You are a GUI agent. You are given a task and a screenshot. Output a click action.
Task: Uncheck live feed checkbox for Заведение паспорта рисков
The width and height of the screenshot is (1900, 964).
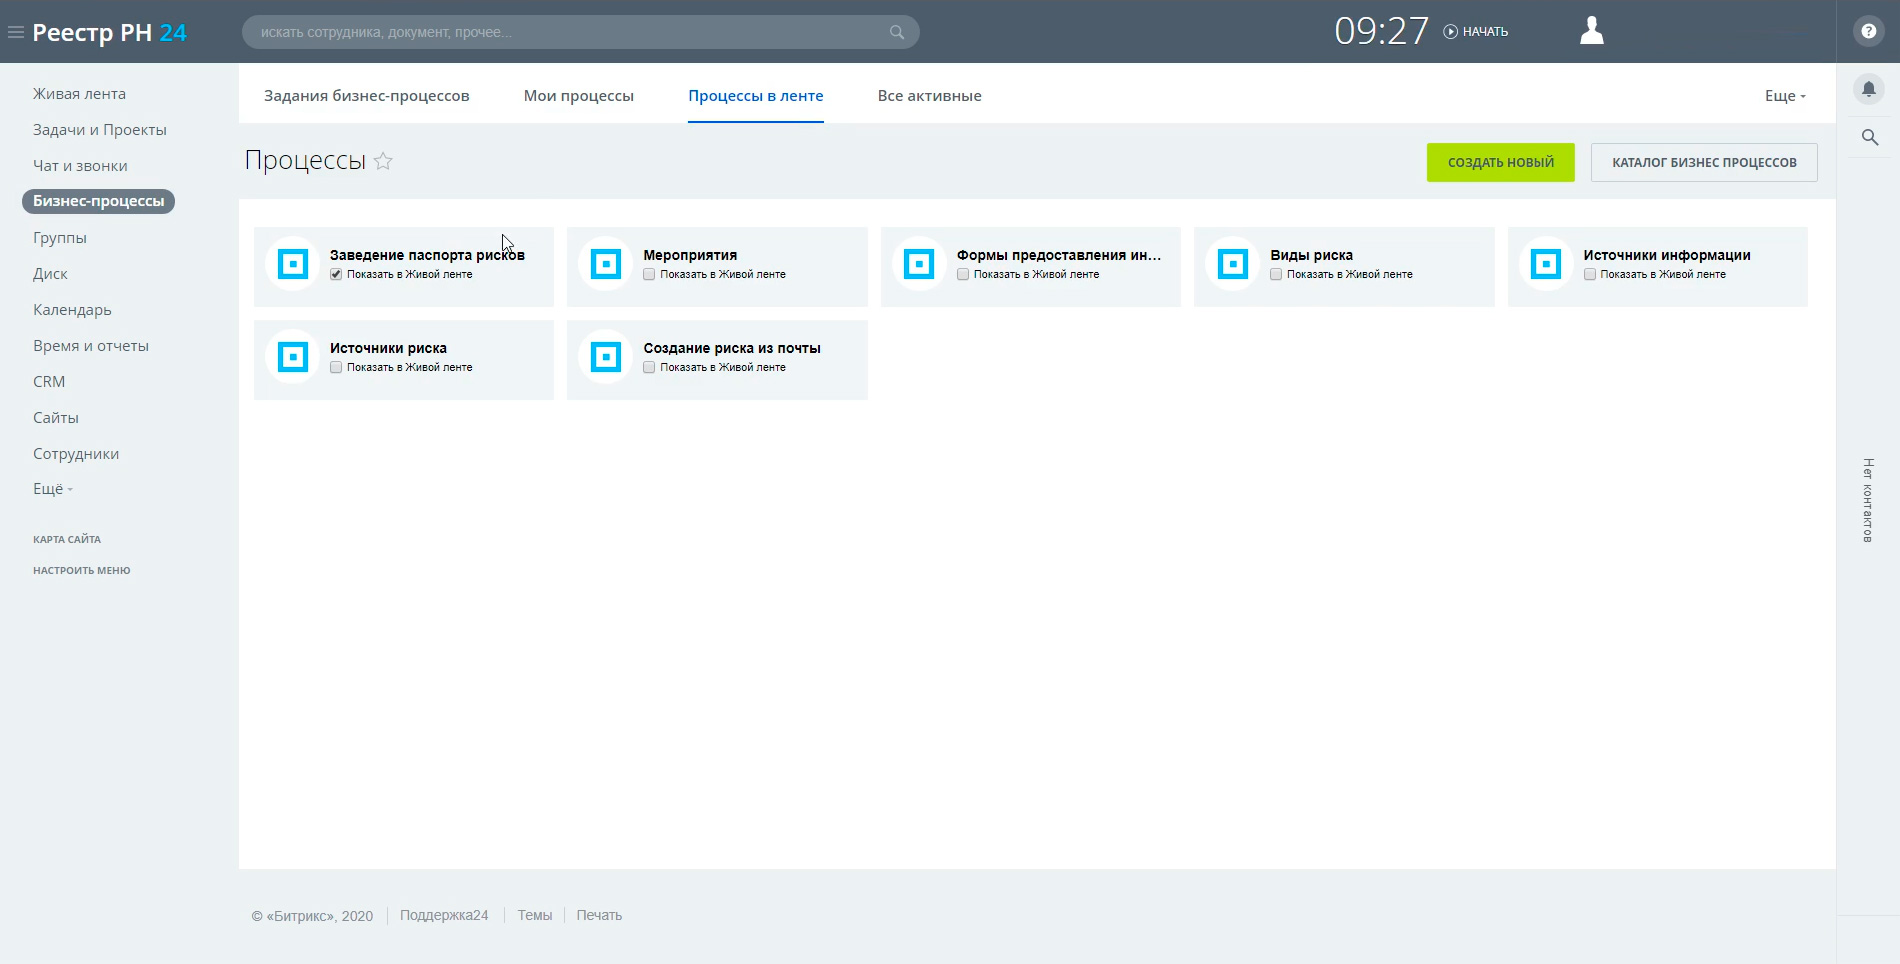(x=336, y=274)
